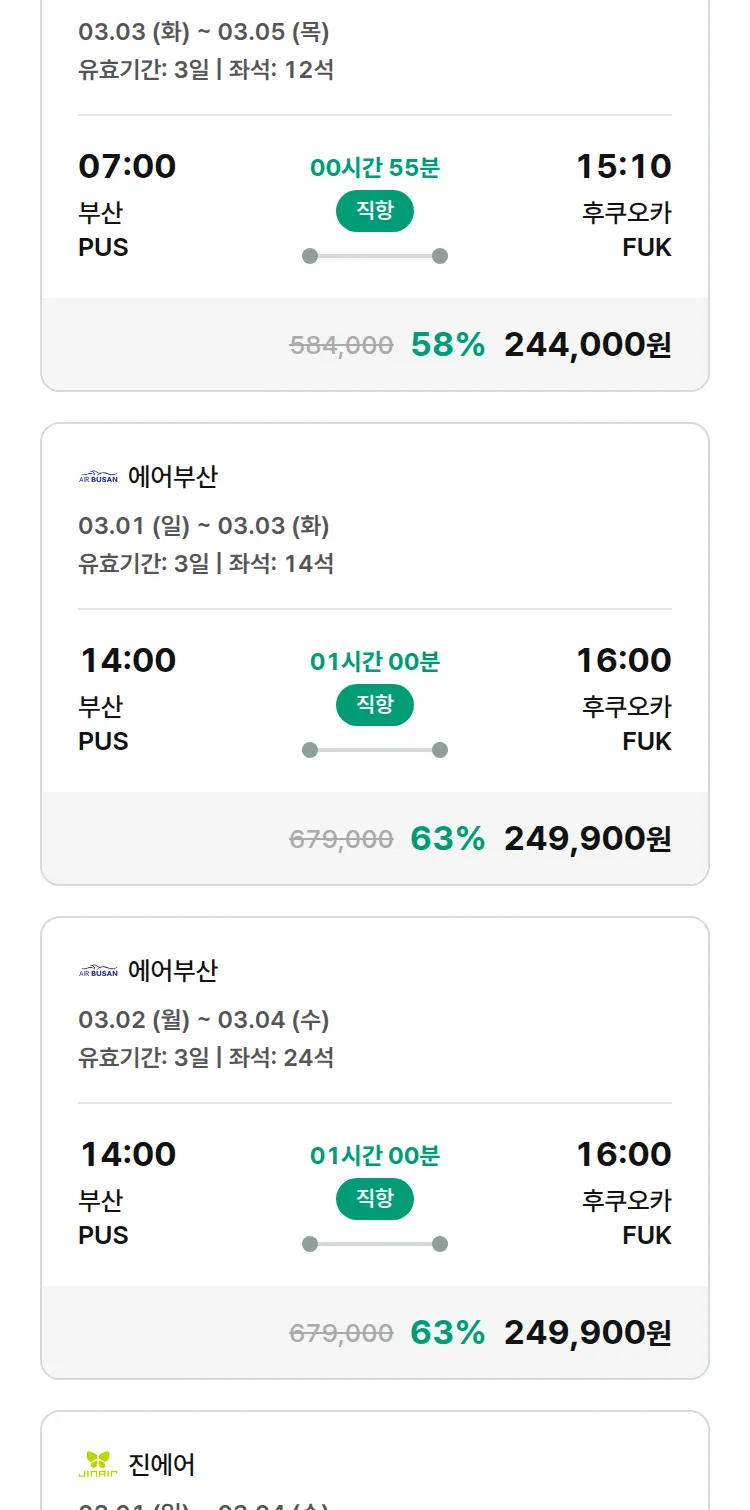Click the 03.02 (월) ~ 03.04 (수) date range

click(x=204, y=1020)
